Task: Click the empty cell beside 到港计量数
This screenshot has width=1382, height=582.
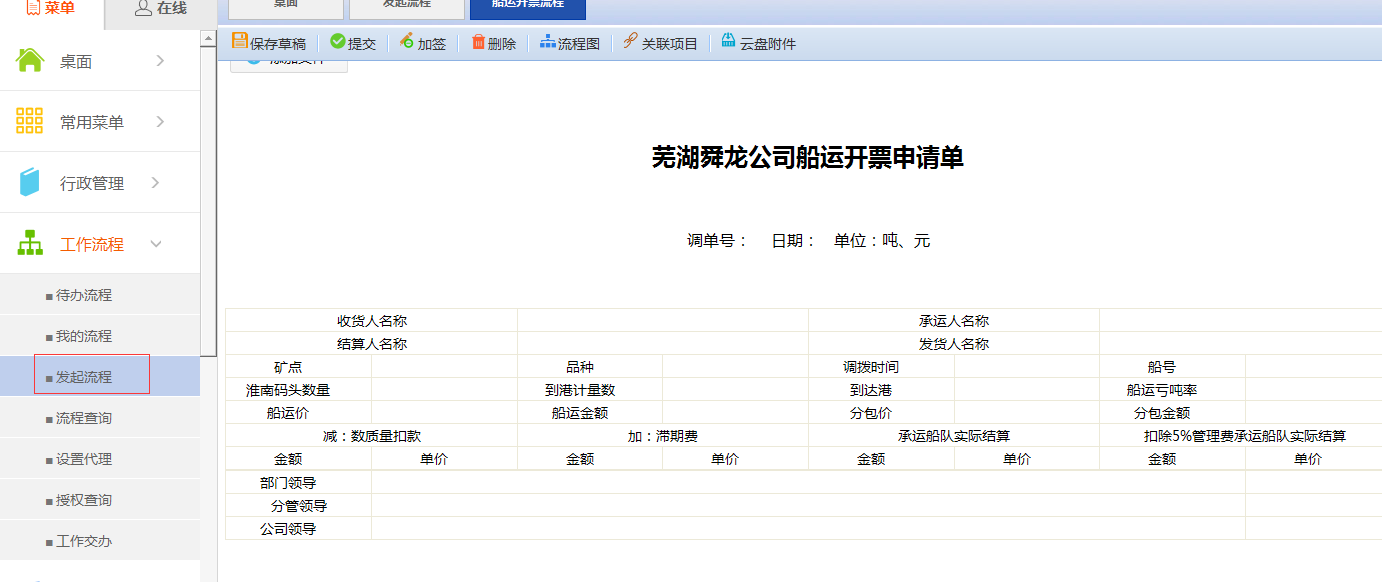Action: click(x=735, y=390)
